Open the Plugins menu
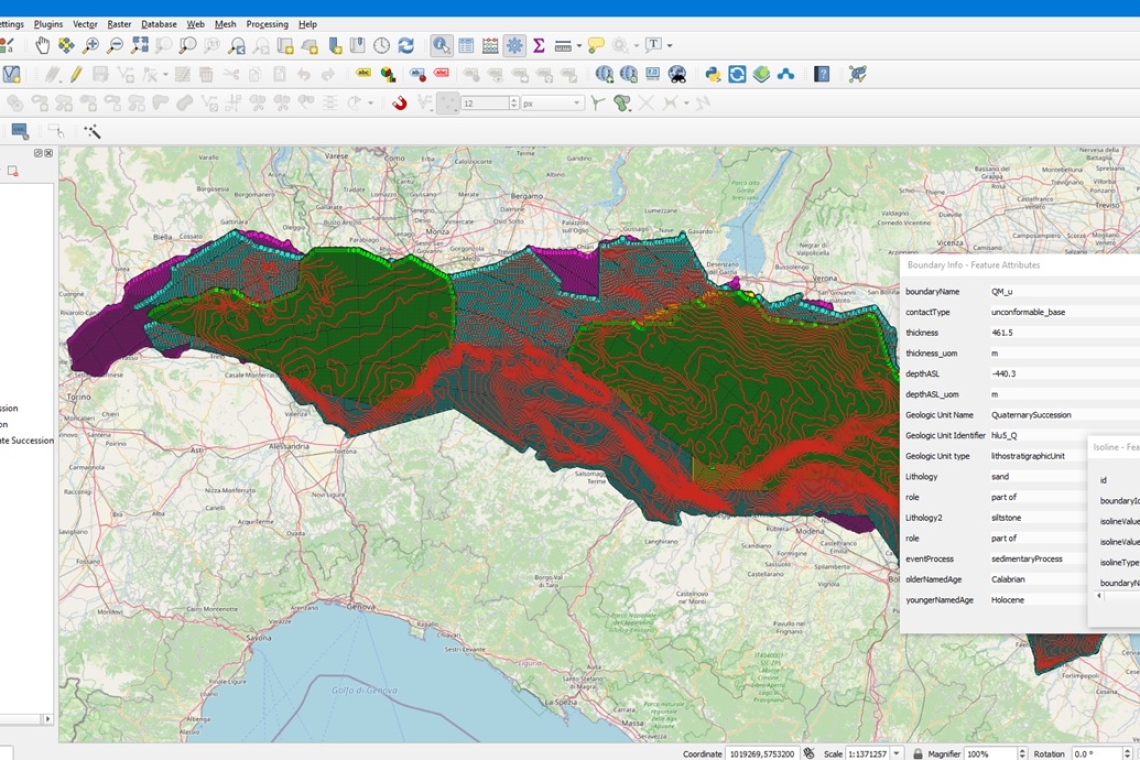The image size is (1140, 760). click(48, 24)
